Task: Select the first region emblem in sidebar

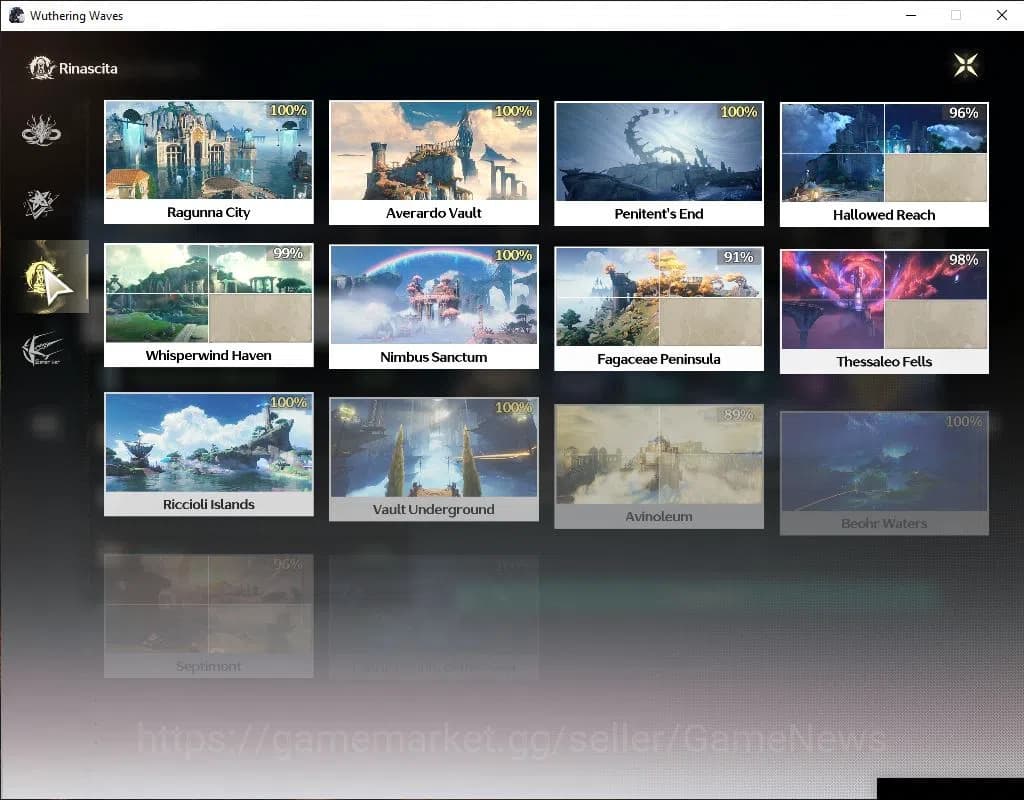Action: tap(41, 130)
